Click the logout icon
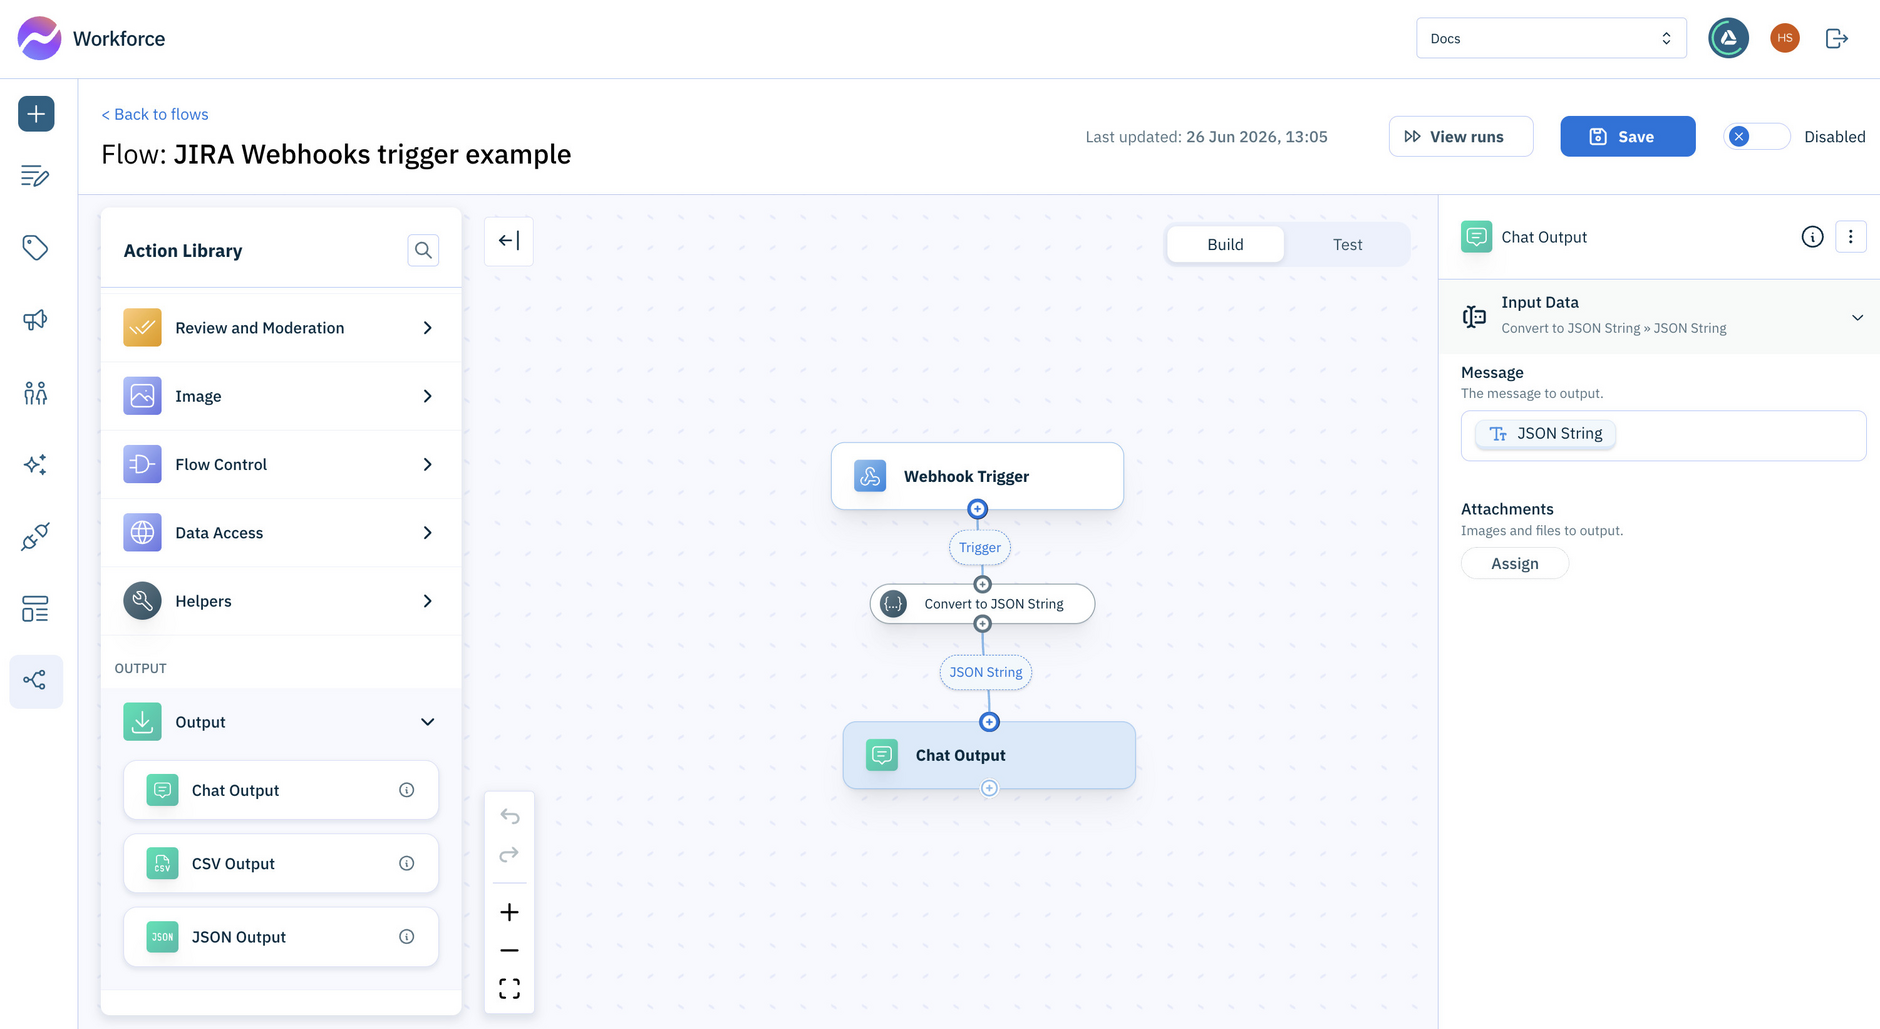Viewport: 1880px width, 1029px height. pos(1837,38)
